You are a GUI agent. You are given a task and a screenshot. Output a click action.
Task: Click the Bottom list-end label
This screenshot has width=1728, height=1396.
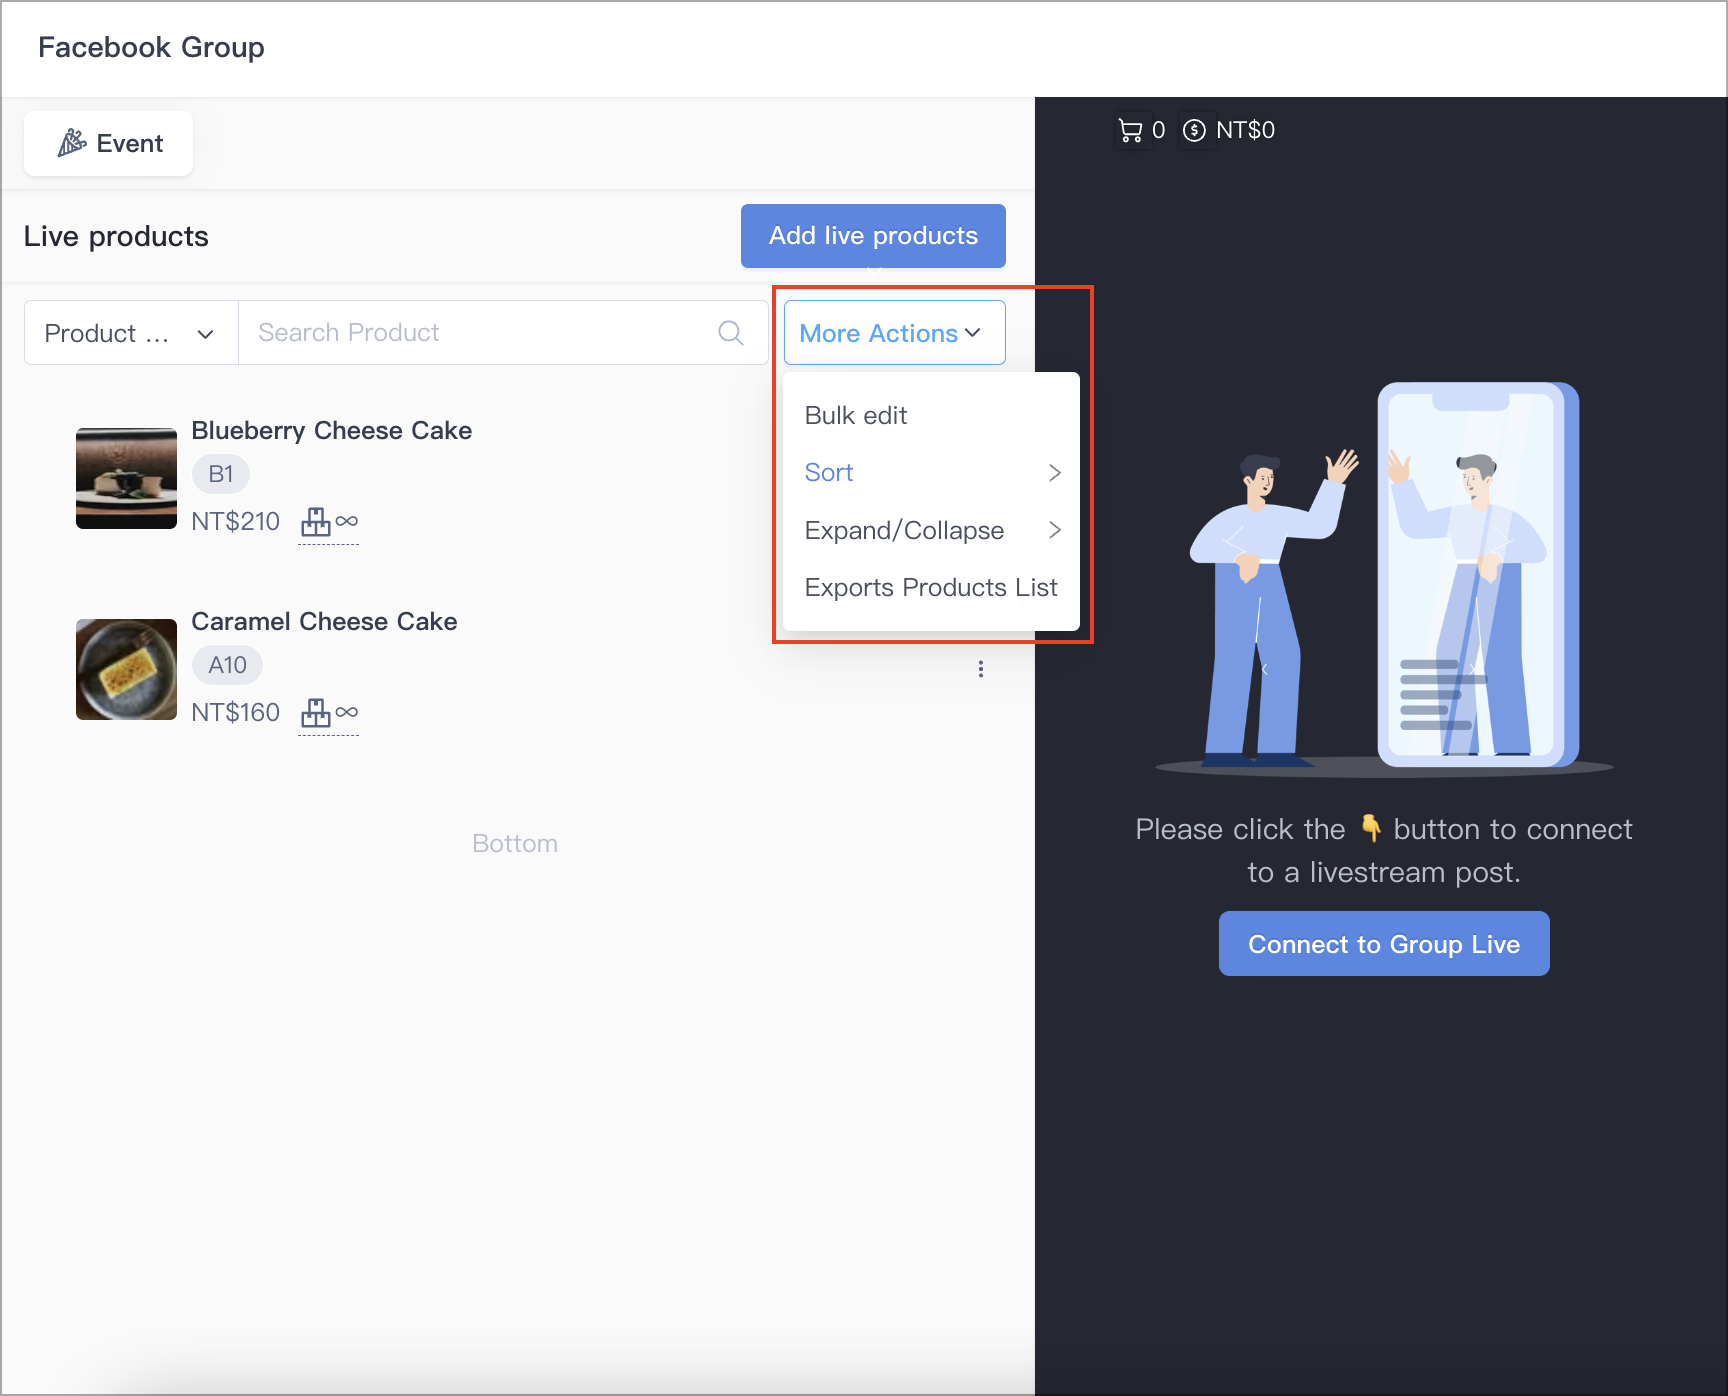coord(515,844)
